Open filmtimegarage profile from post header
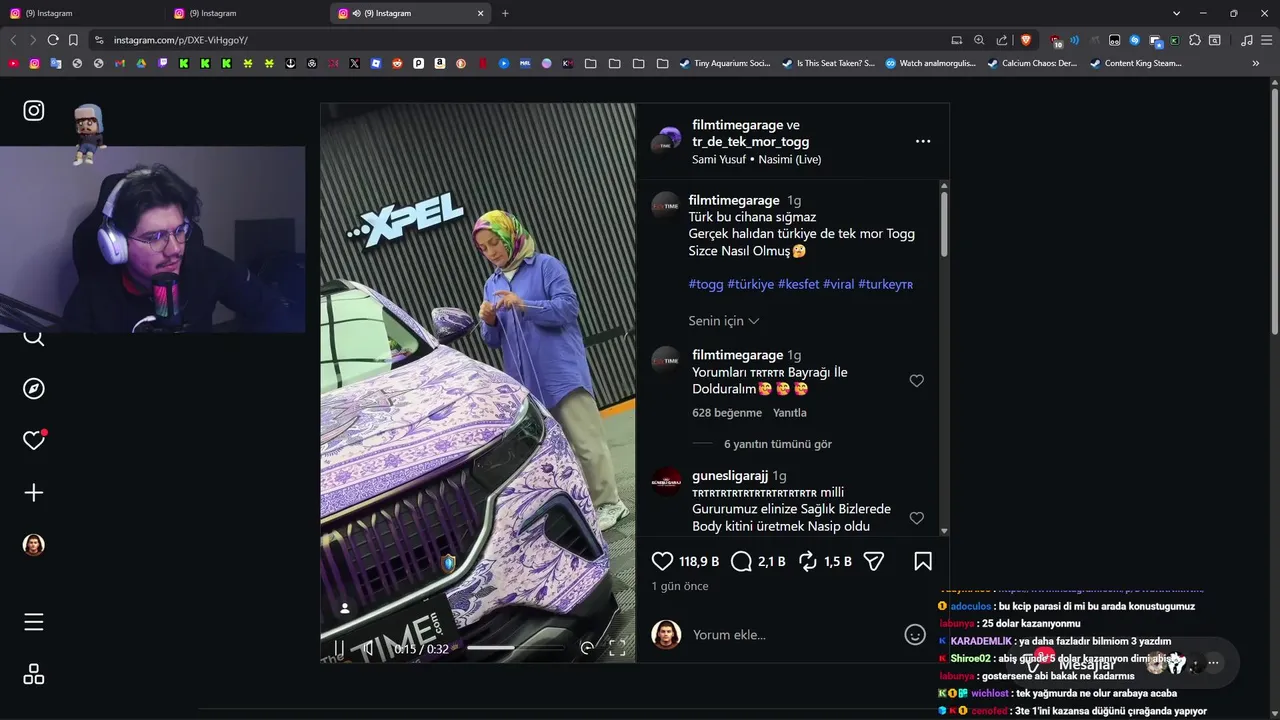Viewport: 1280px width, 720px height. point(738,125)
